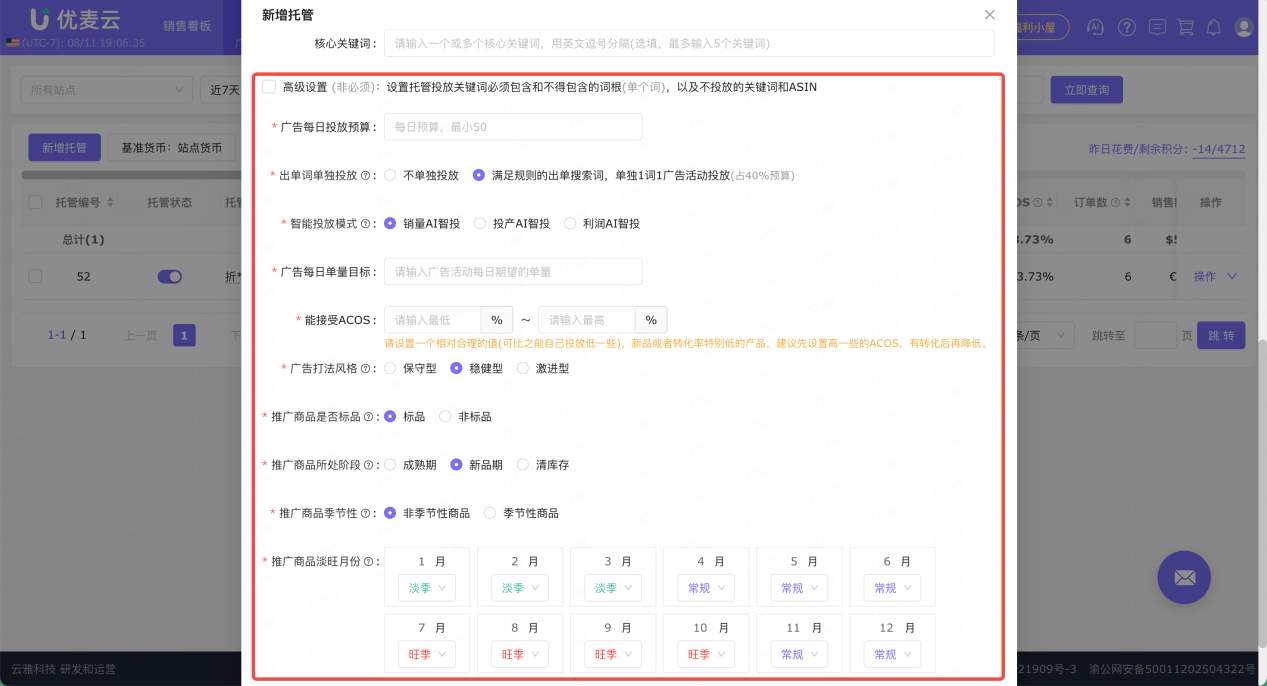
Task: Open the January 淡季 month dropdown
Action: 426,588
